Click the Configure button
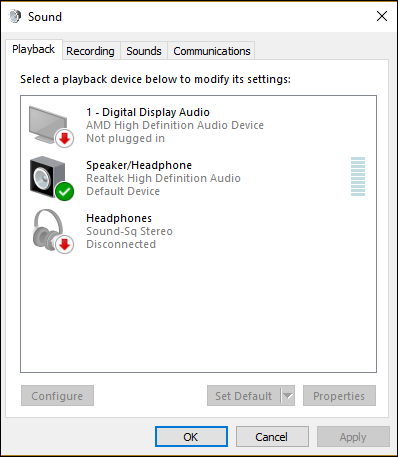398x457 pixels. tap(57, 396)
